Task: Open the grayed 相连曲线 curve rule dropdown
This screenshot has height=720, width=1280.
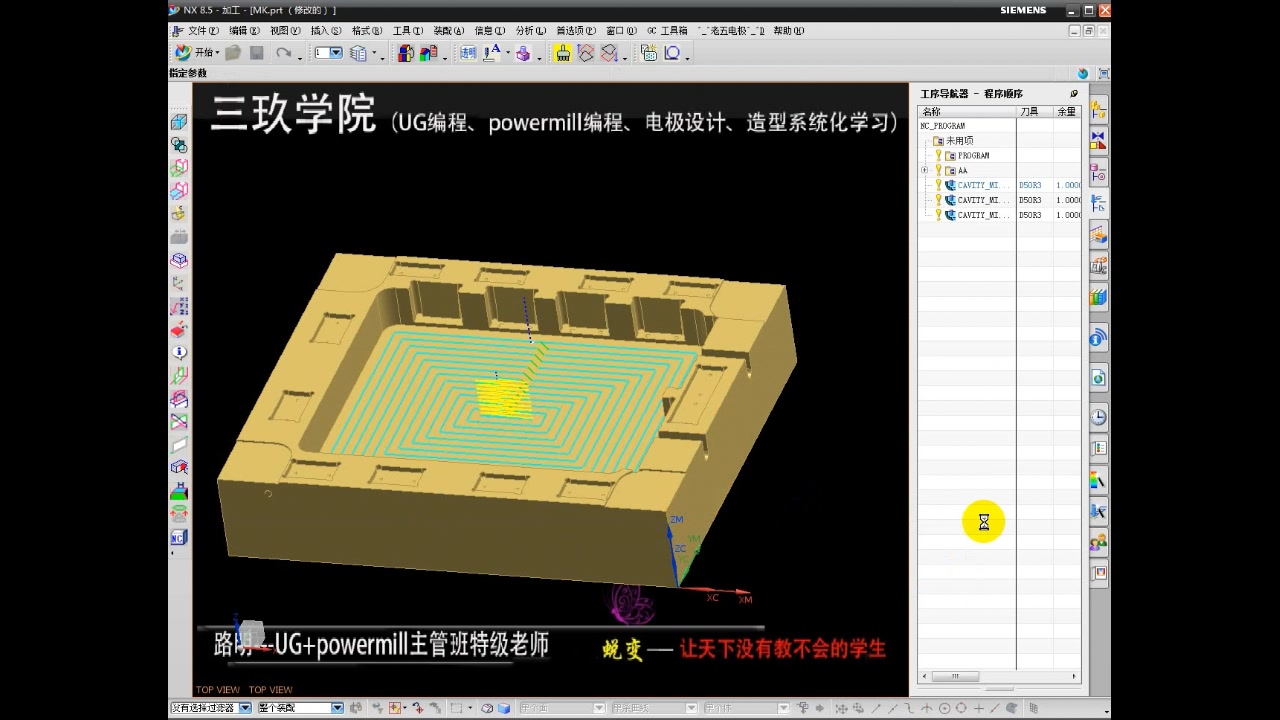Action: click(654, 708)
